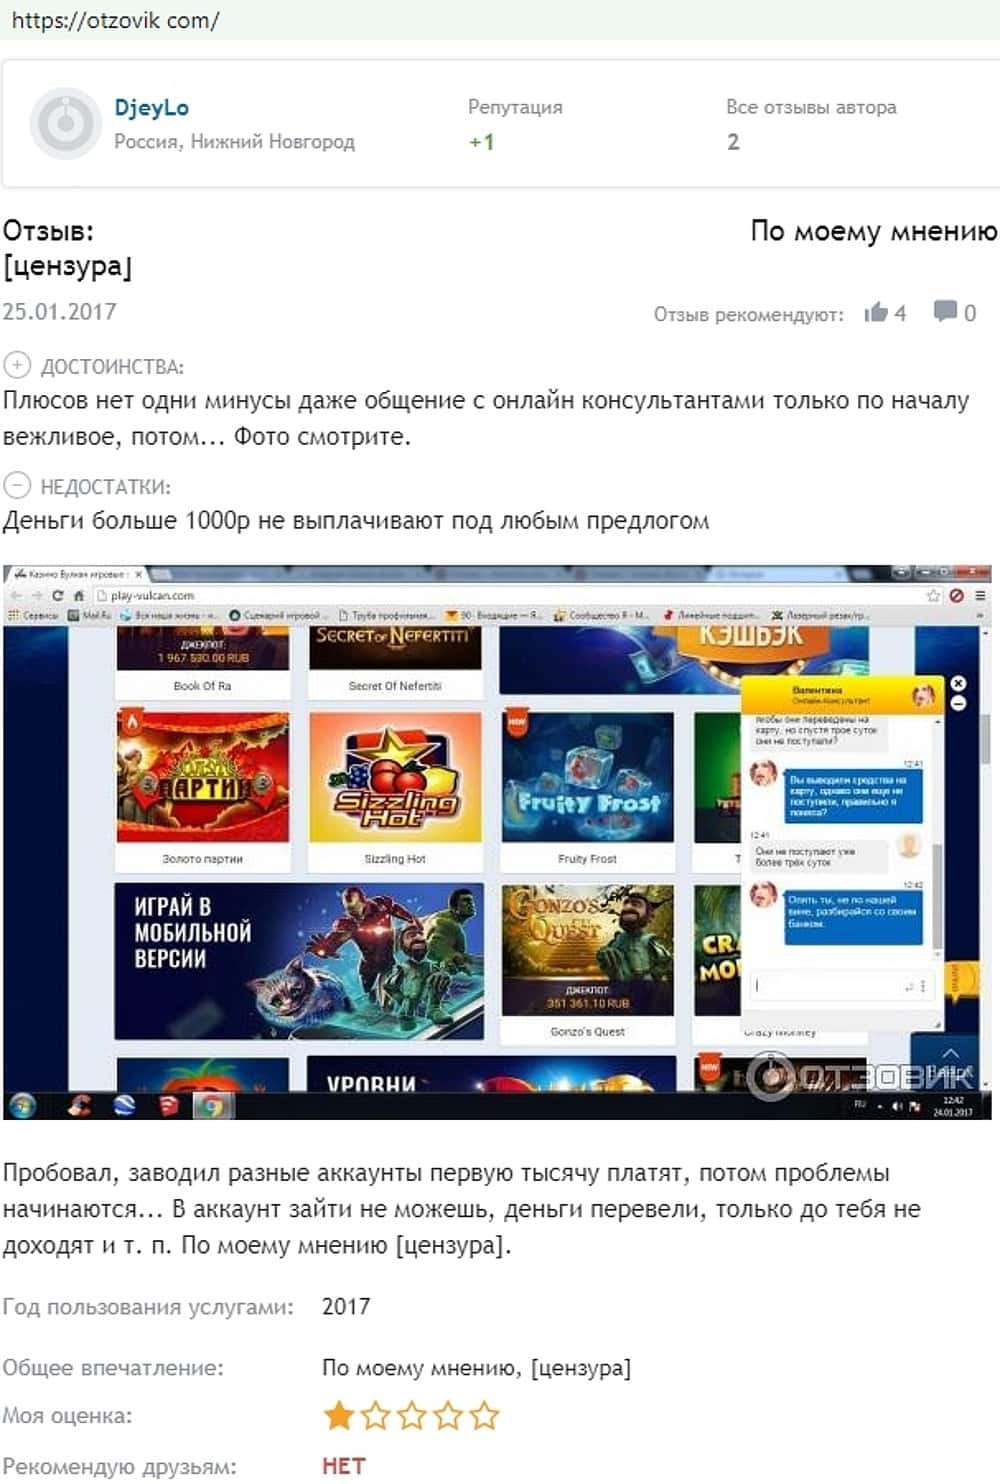The width and height of the screenshot is (1000, 1484).
Task: Click the reputation value +1
Action: (482, 142)
